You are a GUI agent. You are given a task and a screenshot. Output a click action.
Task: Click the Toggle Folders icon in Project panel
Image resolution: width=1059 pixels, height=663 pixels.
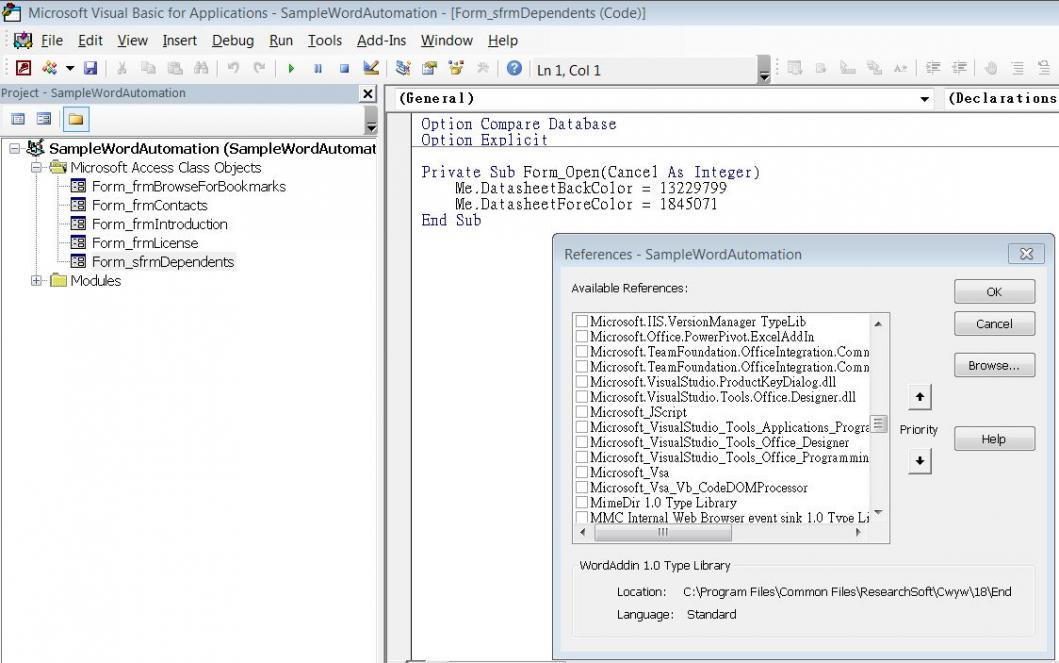(76, 120)
